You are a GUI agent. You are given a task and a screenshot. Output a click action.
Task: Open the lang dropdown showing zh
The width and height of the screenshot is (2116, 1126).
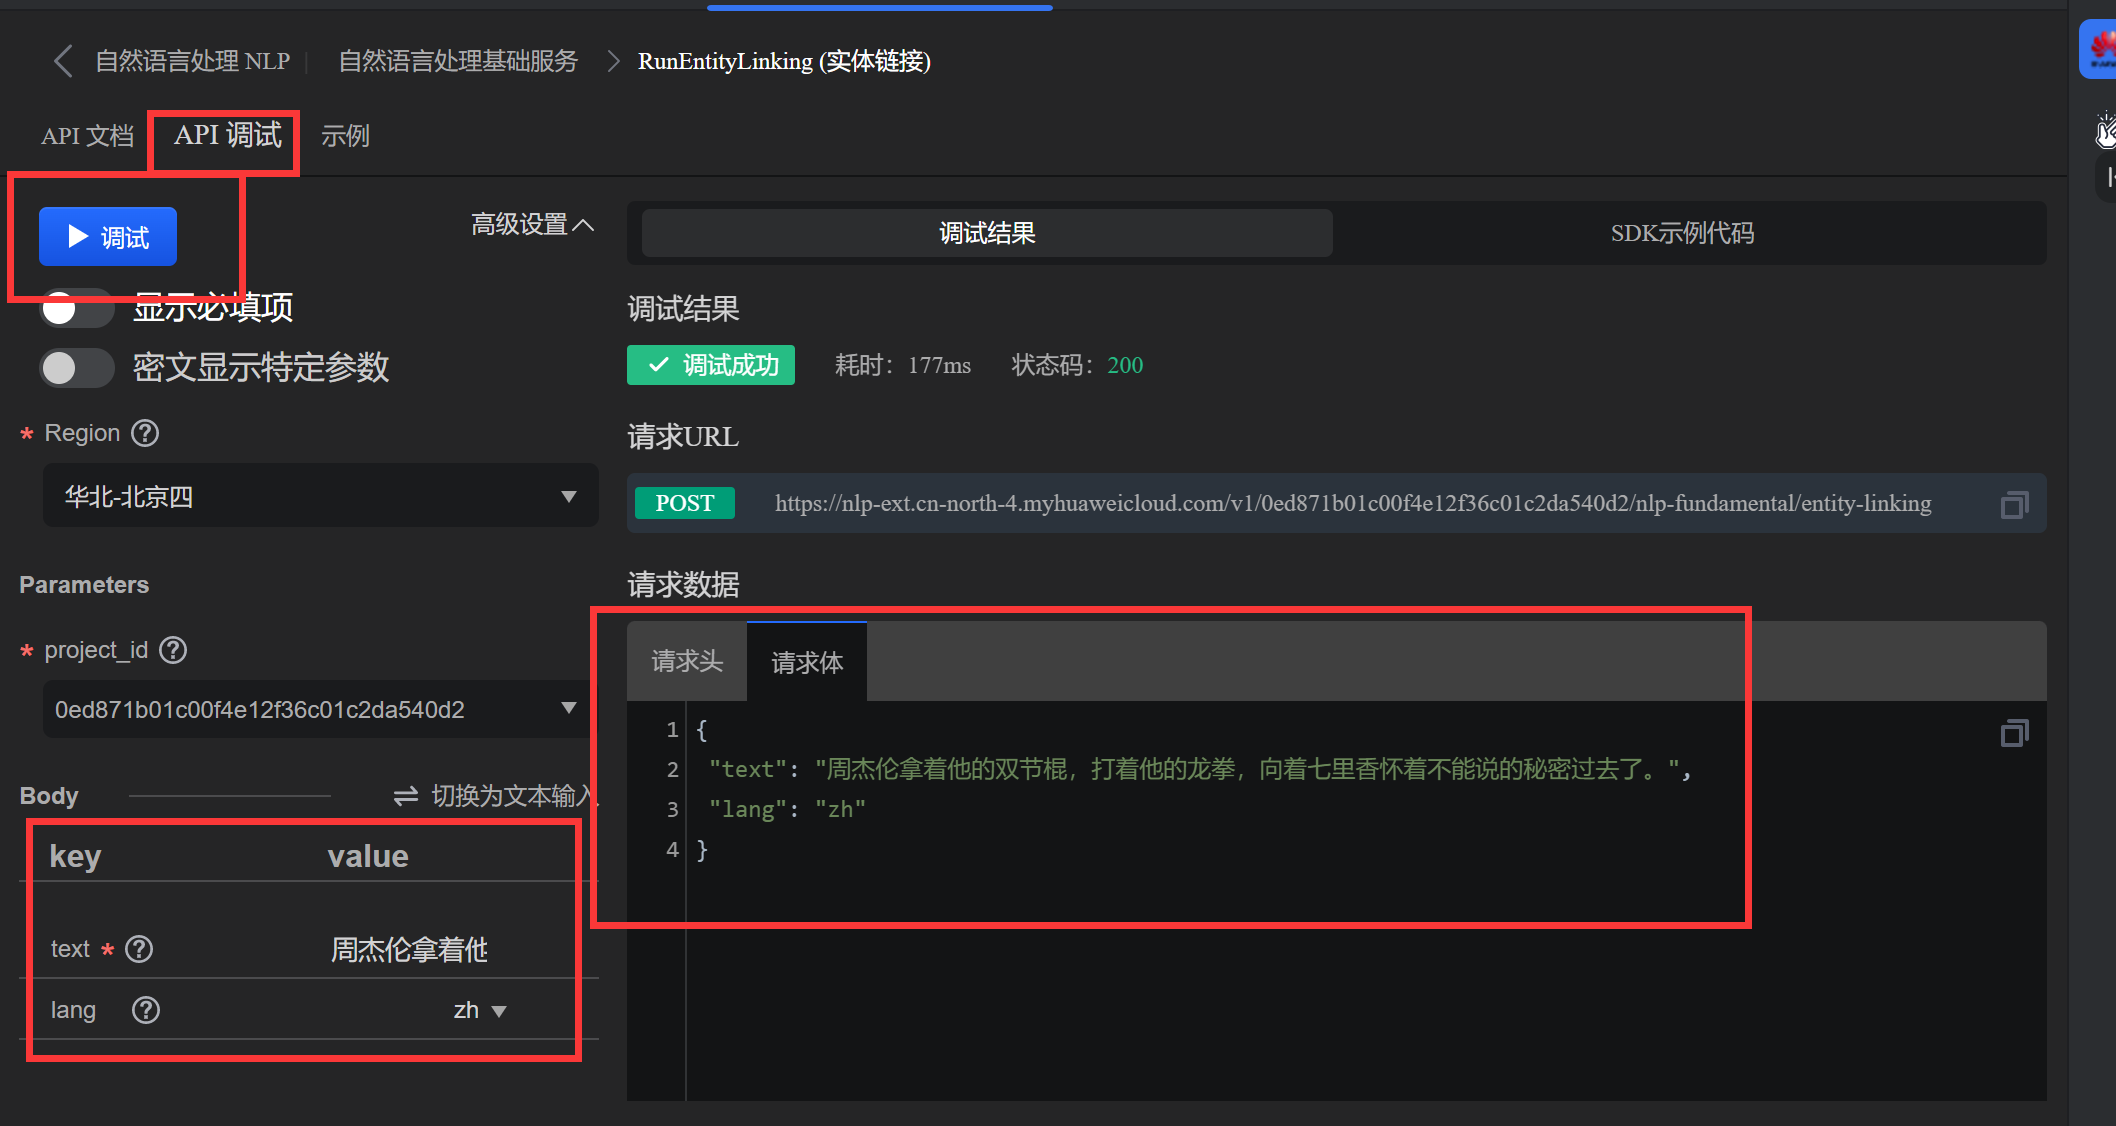pos(480,1011)
